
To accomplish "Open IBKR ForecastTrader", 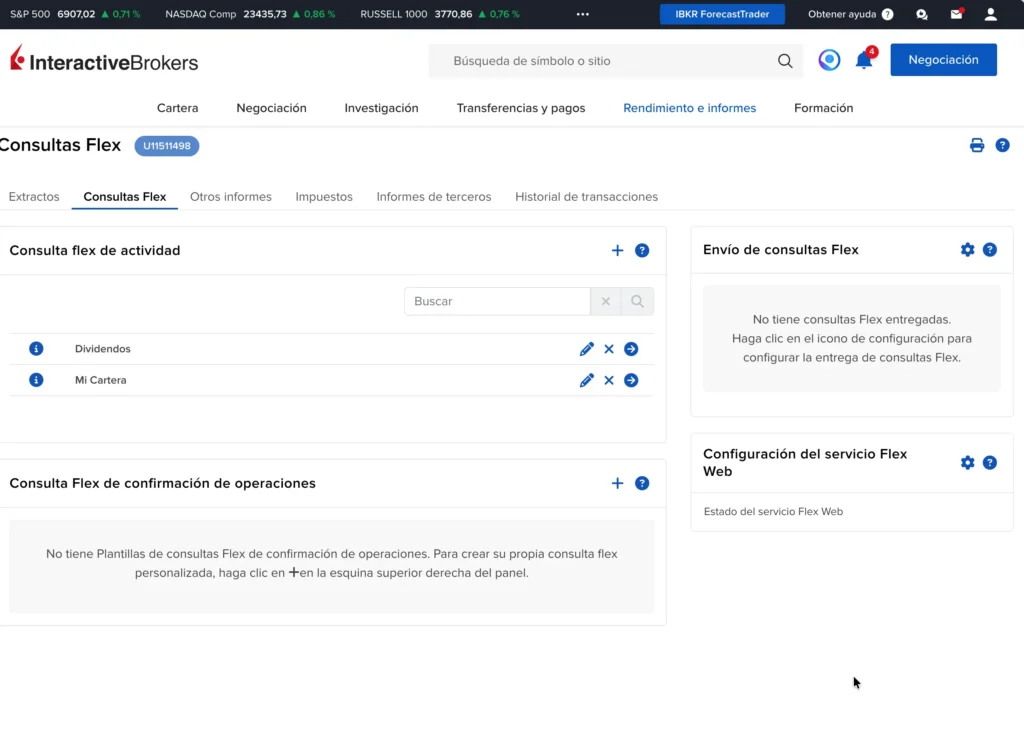I will 722,14.
